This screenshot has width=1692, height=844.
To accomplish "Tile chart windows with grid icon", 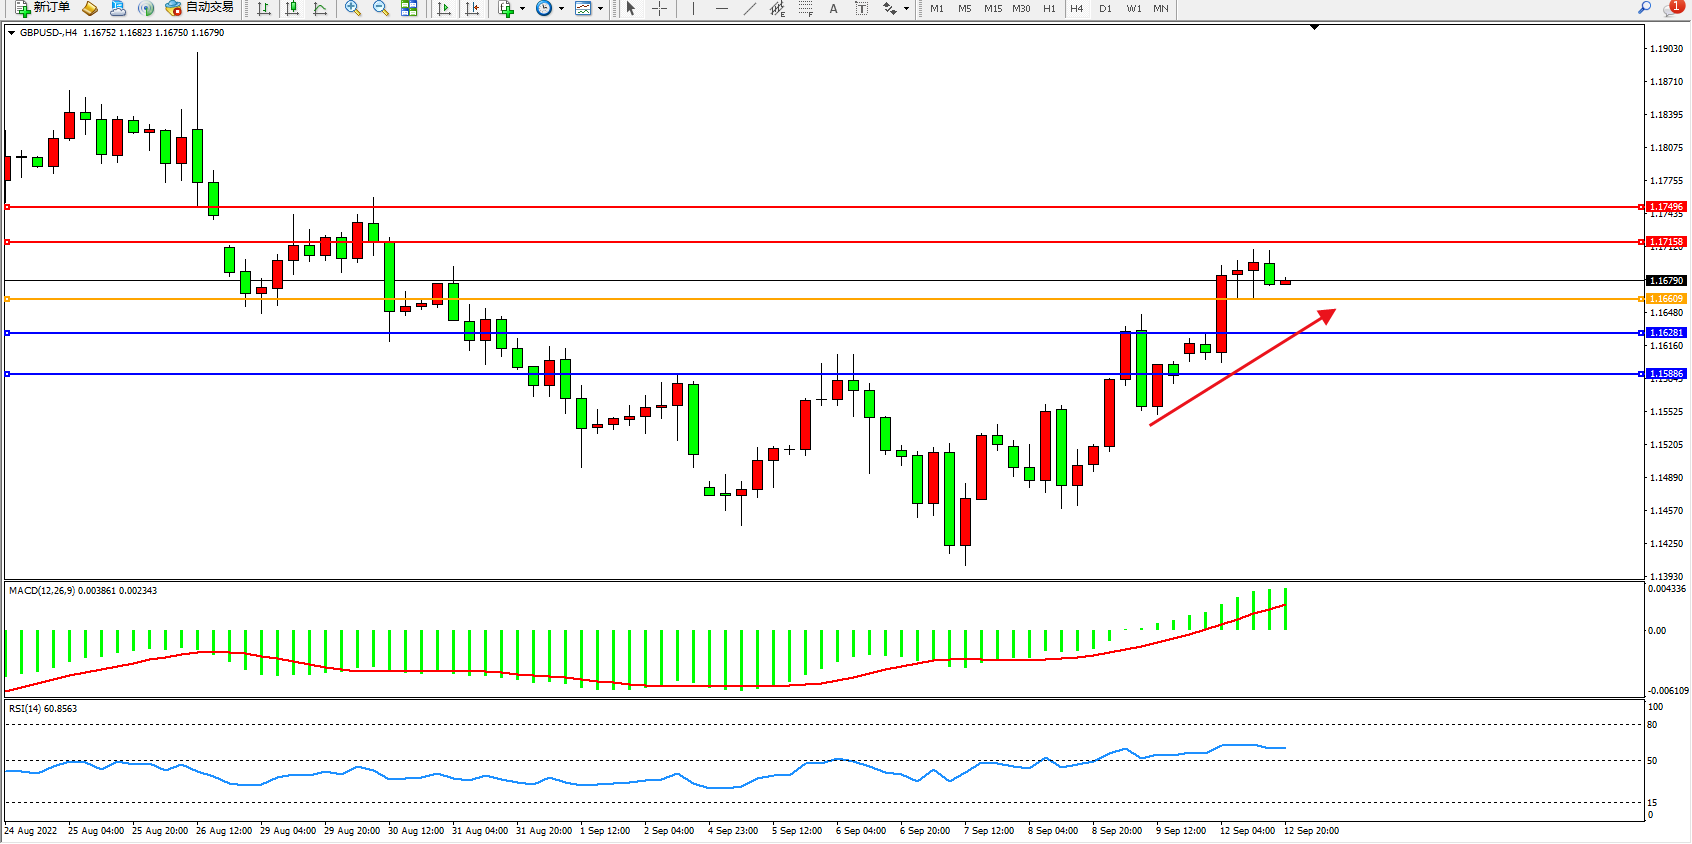I will pos(409,8).
